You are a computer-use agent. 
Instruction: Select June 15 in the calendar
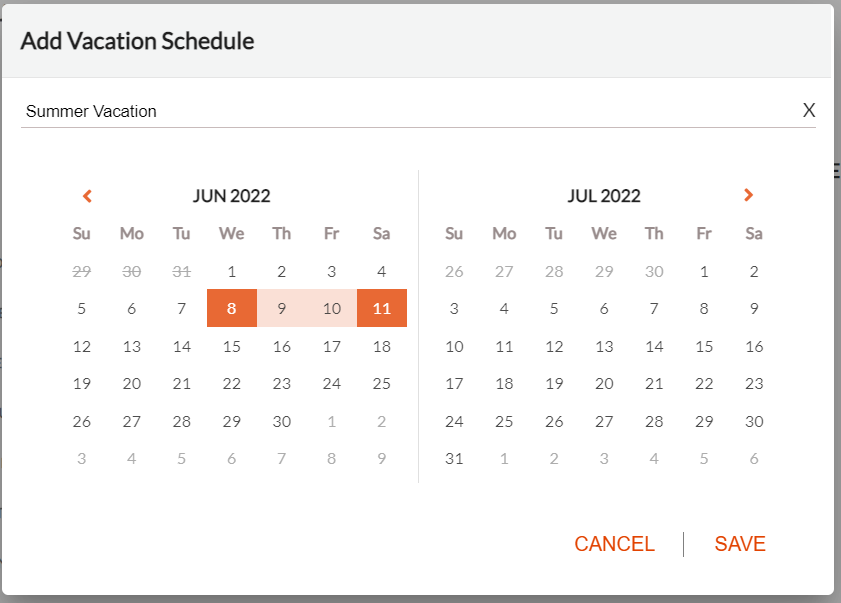[232, 346]
